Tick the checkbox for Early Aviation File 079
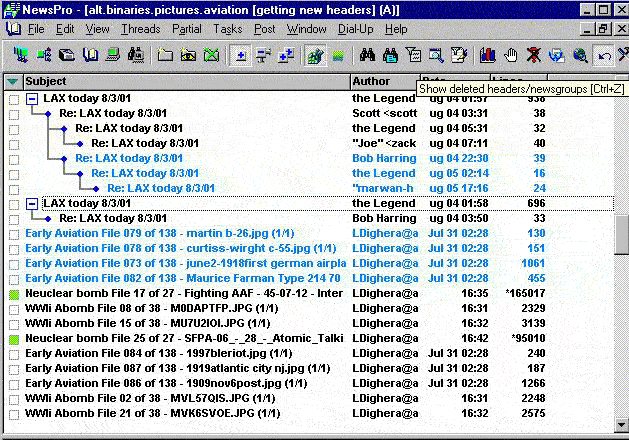 (14, 233)
